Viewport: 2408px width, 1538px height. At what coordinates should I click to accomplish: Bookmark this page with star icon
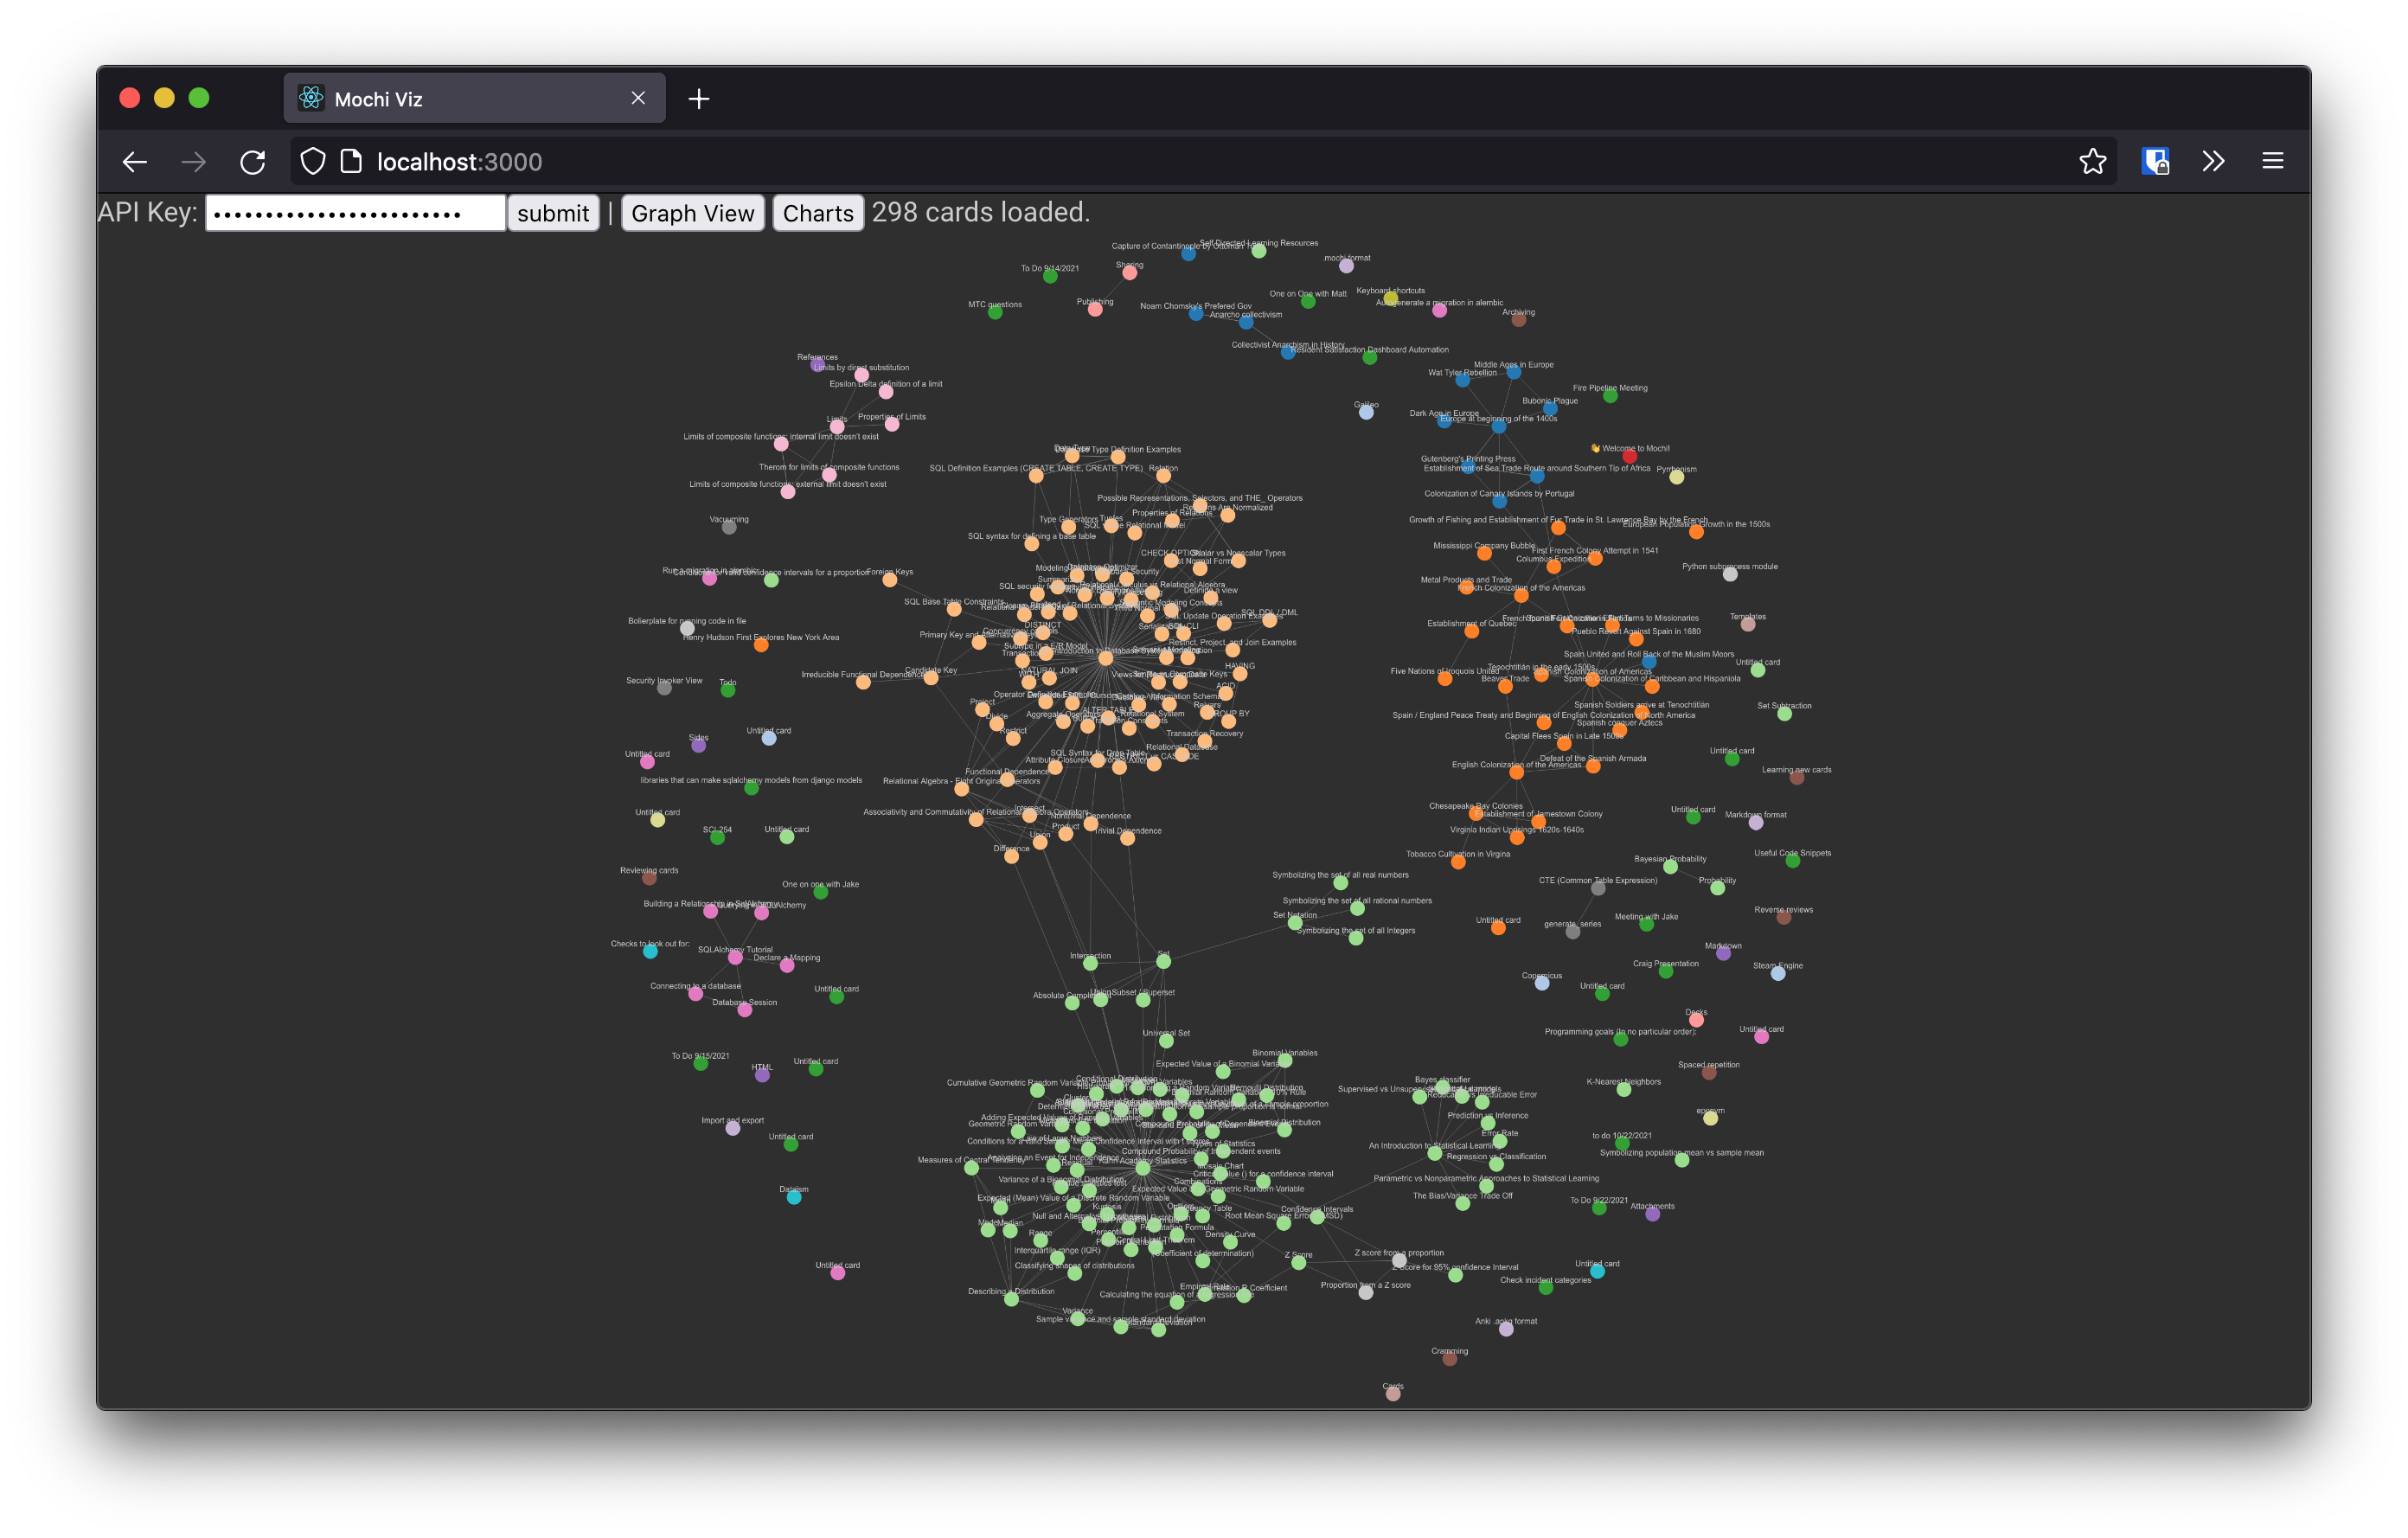pyautogui.click(x=2092, y=162)
